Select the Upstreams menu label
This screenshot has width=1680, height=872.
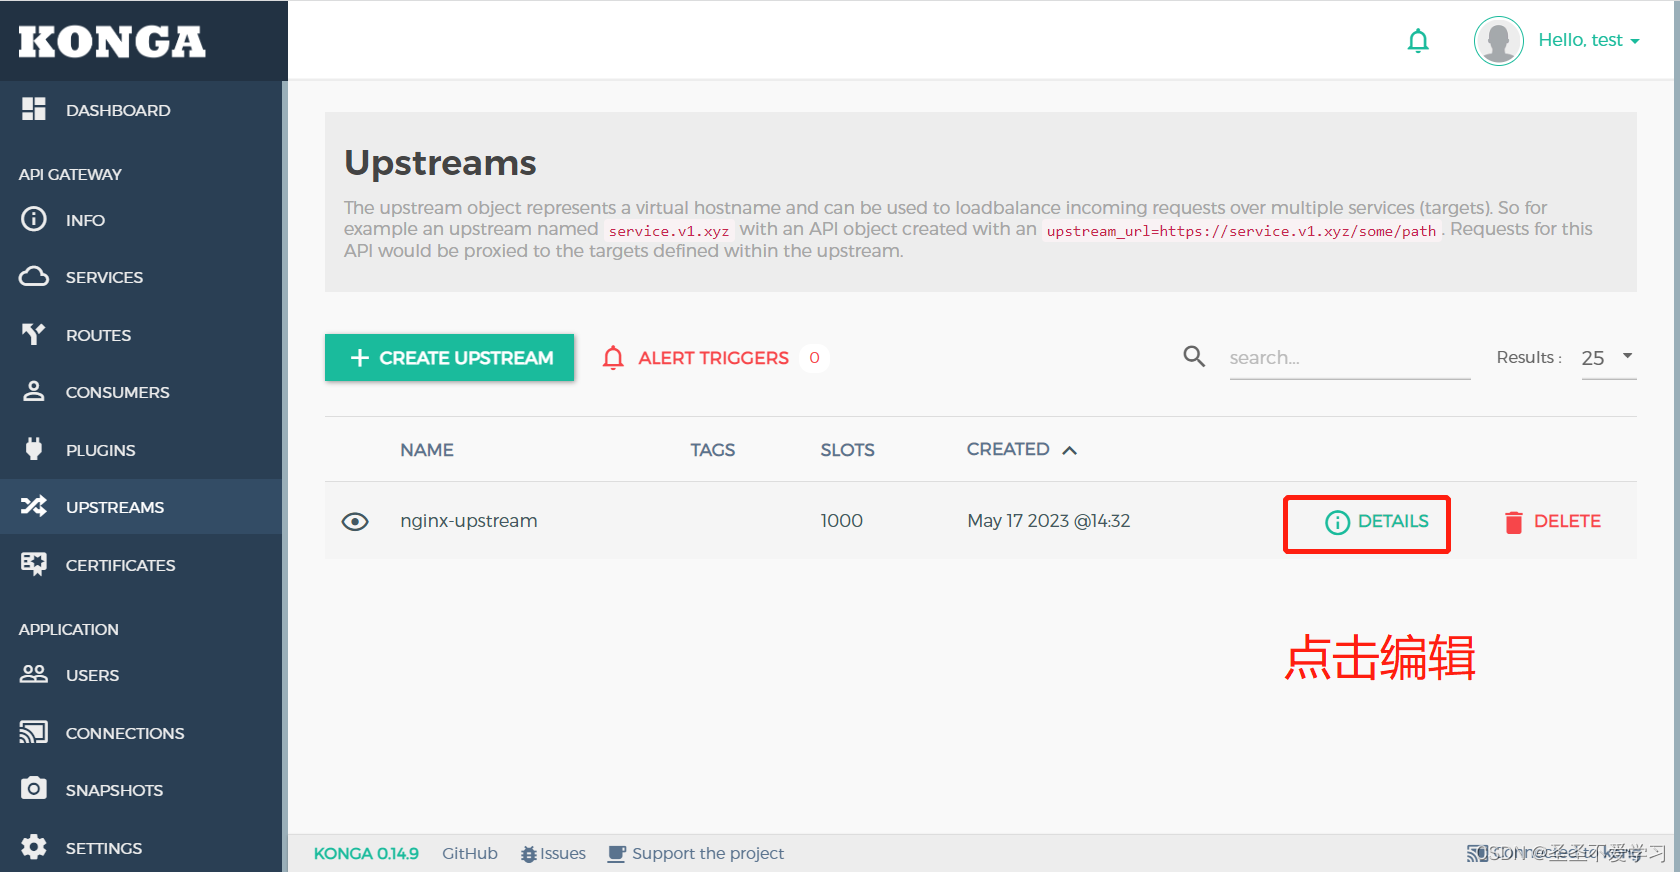(115, 507)
